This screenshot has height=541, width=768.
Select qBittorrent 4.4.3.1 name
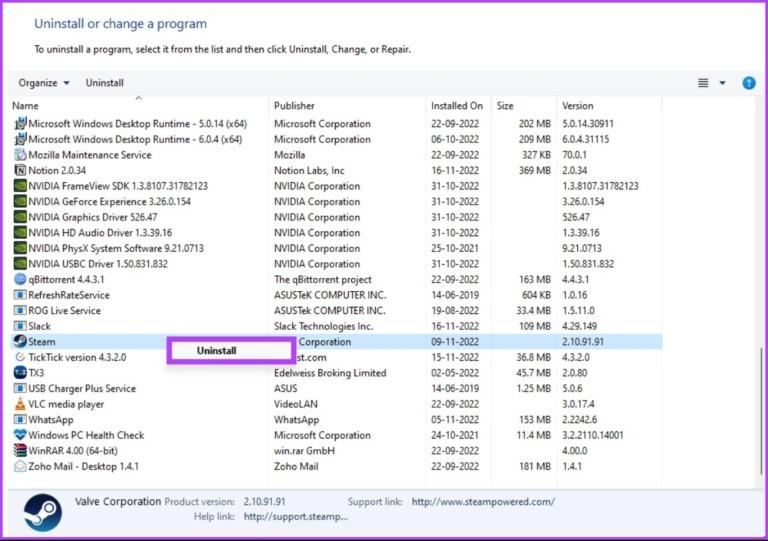[66, 279]
